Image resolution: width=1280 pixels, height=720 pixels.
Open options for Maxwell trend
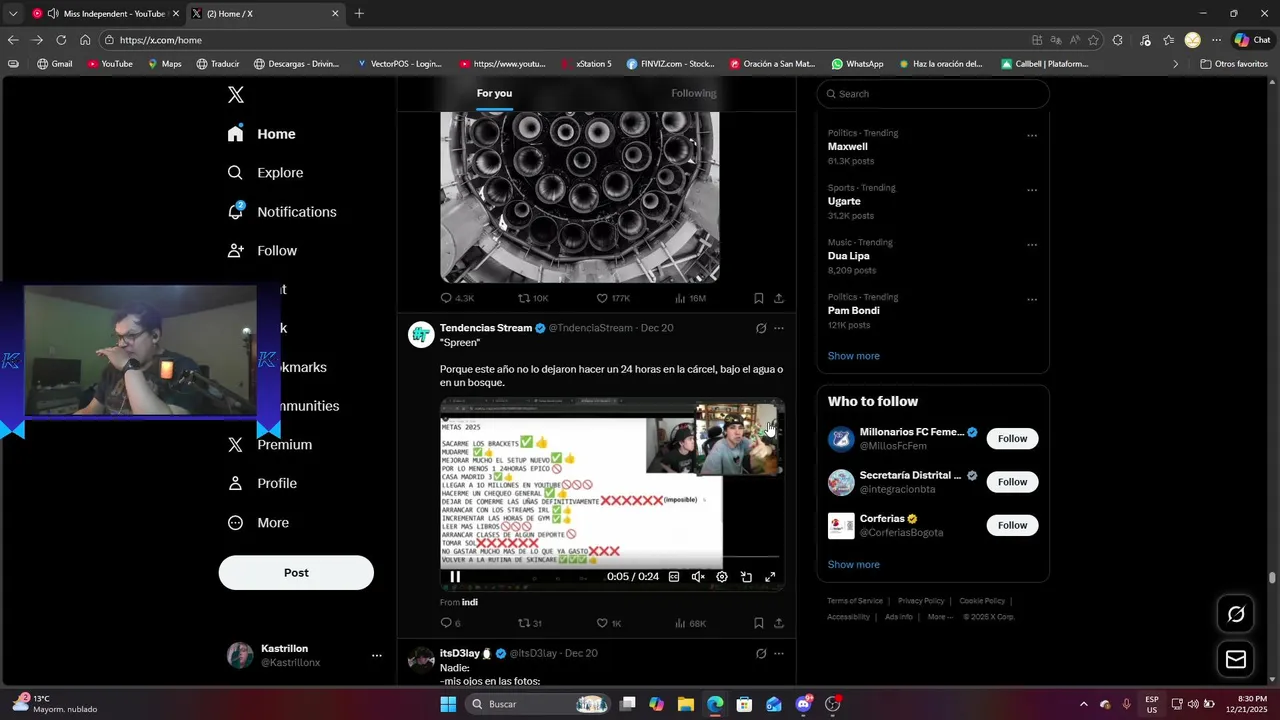pos(1032,136)
